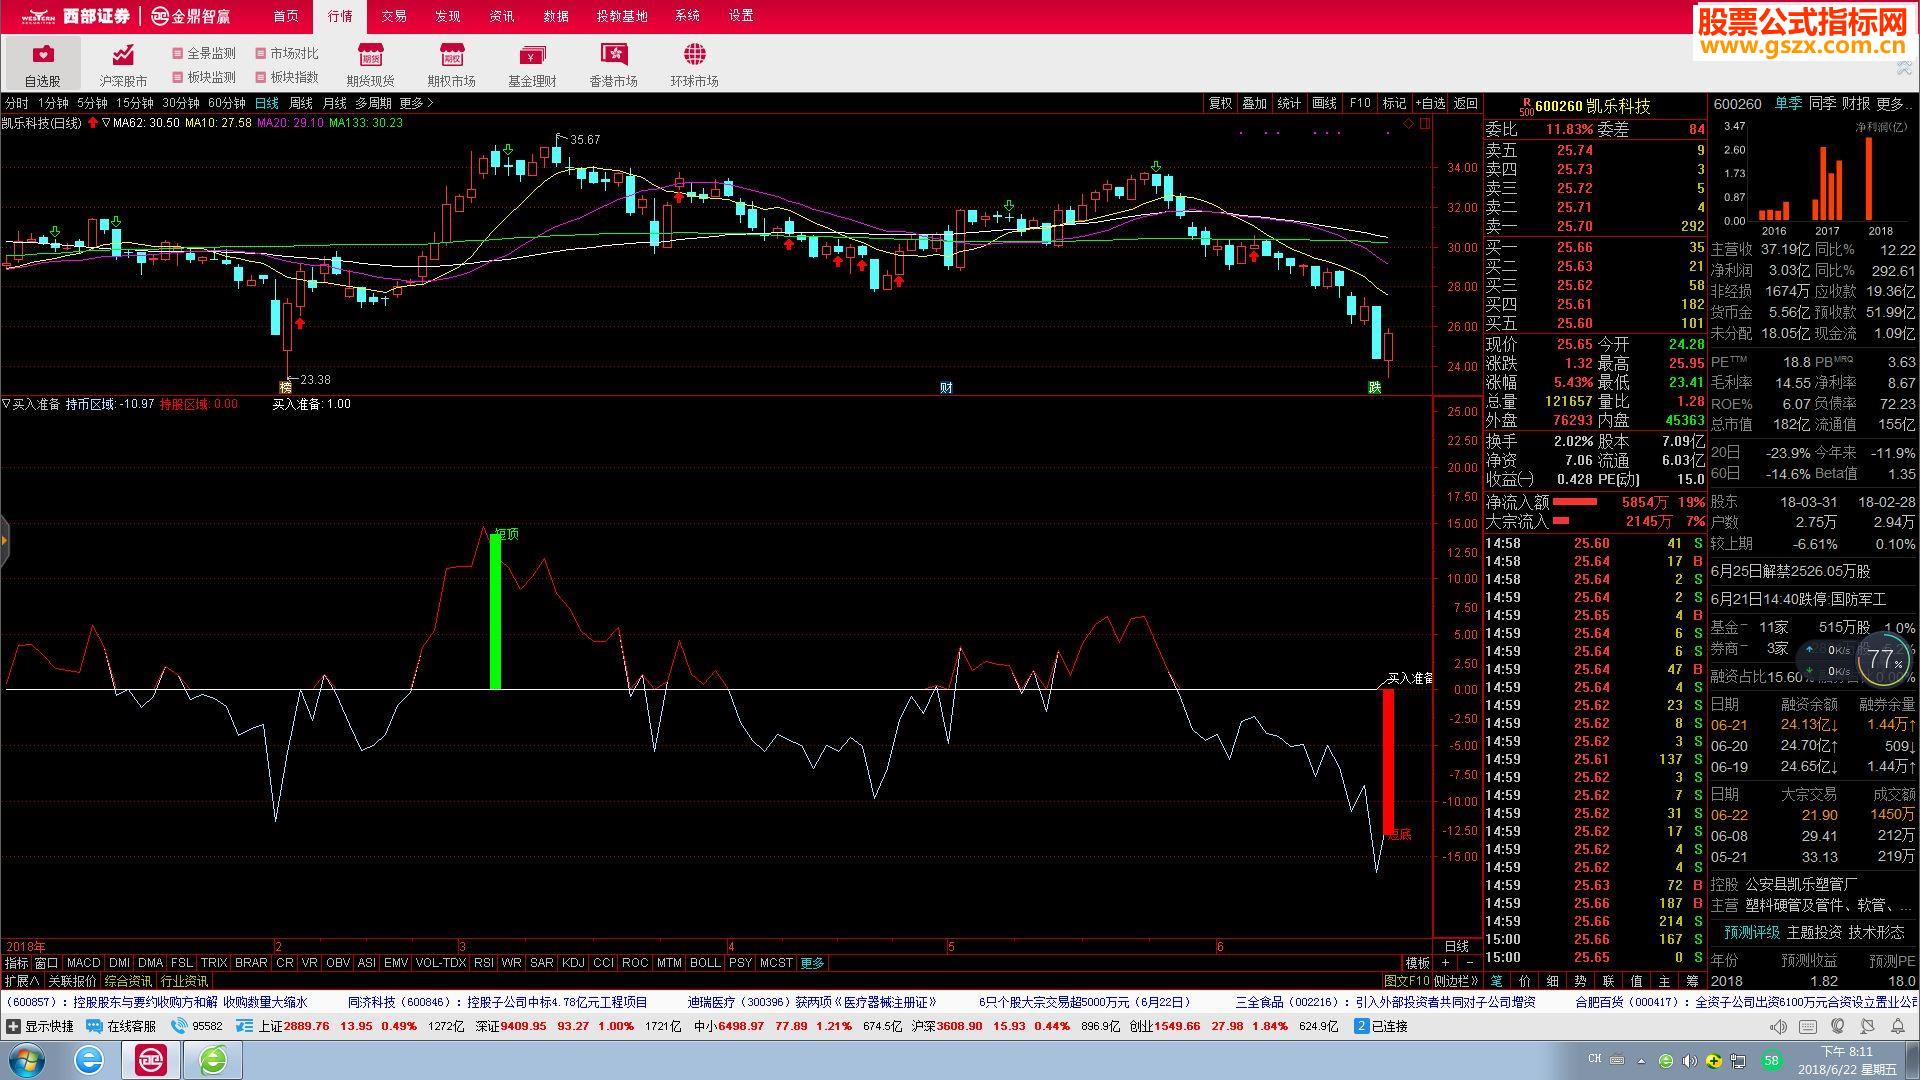This screenshot has height=1080, width=1920.
Task: Select the 笔 tick detail tab
Action: [x=1496, y=981]
